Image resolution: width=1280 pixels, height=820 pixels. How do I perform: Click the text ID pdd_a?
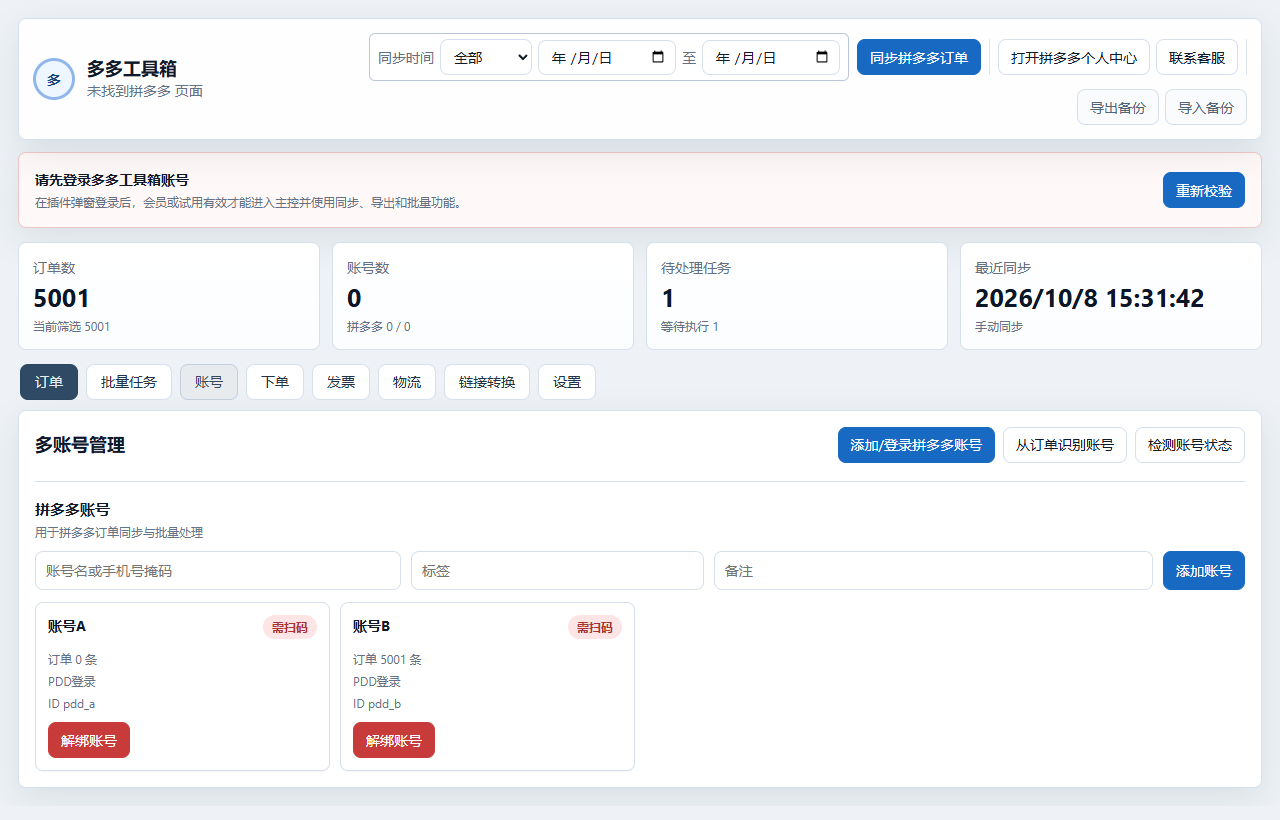pyautogui.click(x=71, y=704)
